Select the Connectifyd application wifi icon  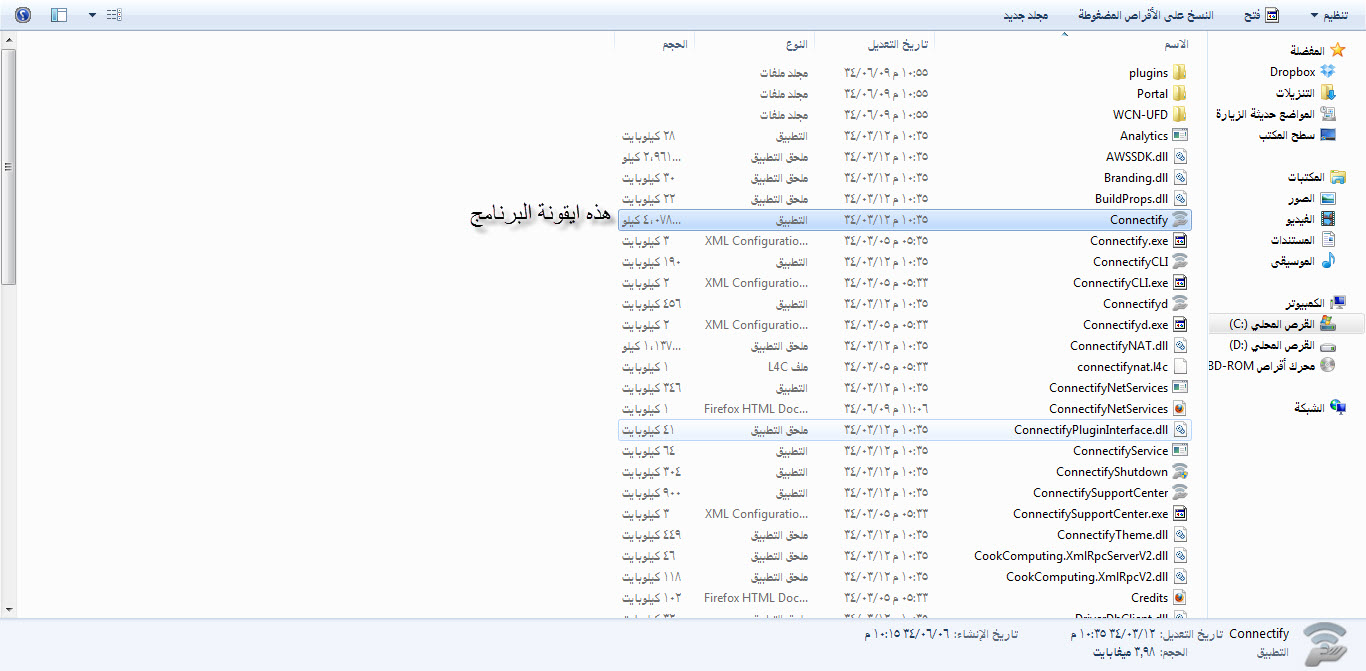click(x=1180, y=303)
